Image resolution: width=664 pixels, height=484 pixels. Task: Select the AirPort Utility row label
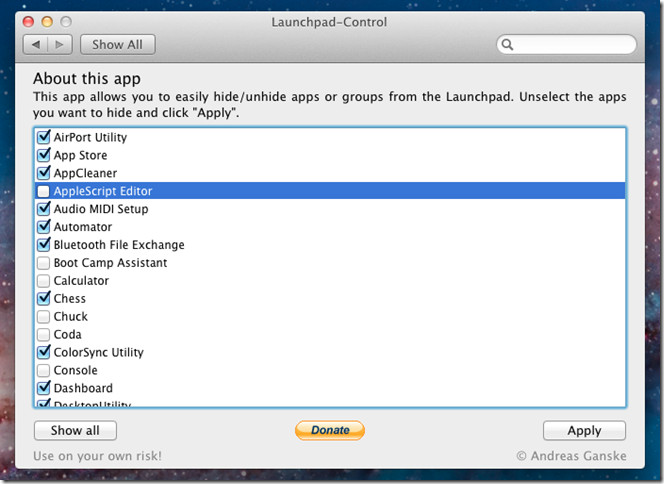click(90, 137)
